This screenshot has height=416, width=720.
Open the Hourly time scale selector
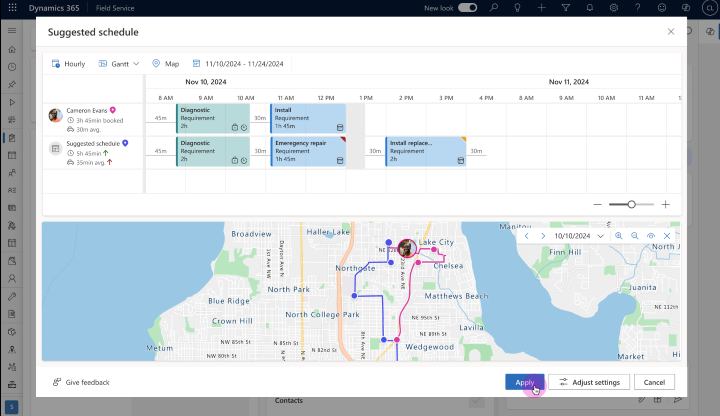(68, 63)
